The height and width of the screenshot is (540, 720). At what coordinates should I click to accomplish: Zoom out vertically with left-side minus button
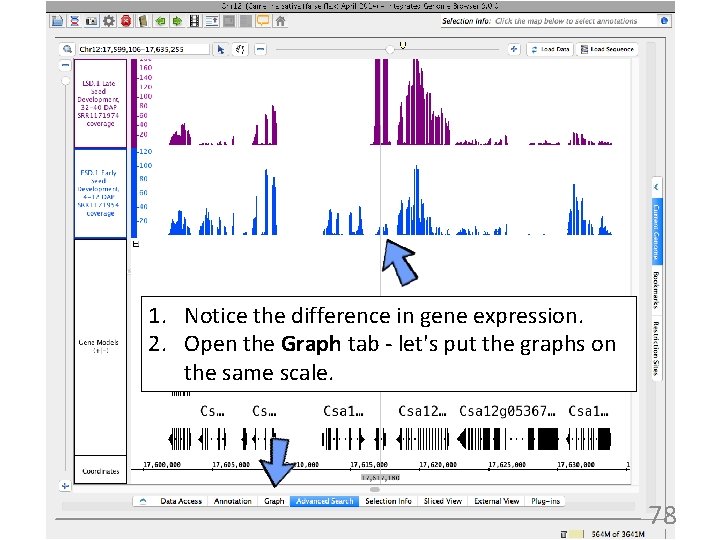coord(65,66)
